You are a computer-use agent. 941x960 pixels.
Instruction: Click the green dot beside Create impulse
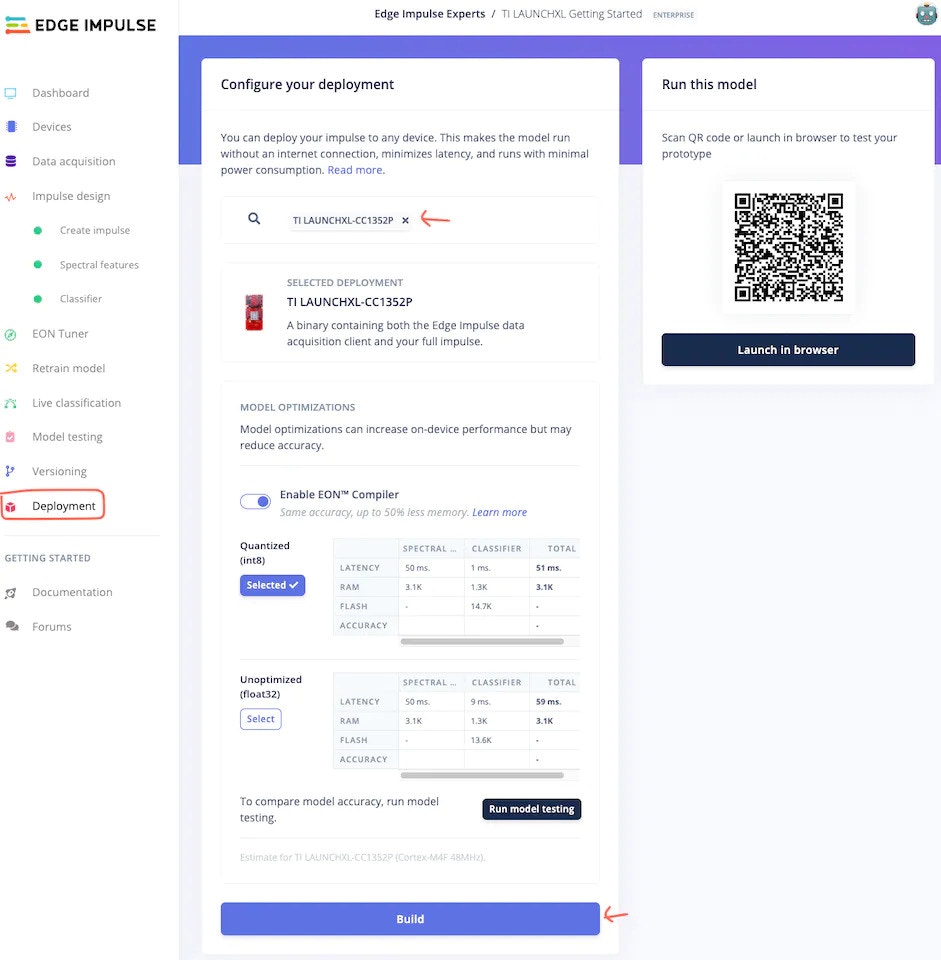coord(38,230)
